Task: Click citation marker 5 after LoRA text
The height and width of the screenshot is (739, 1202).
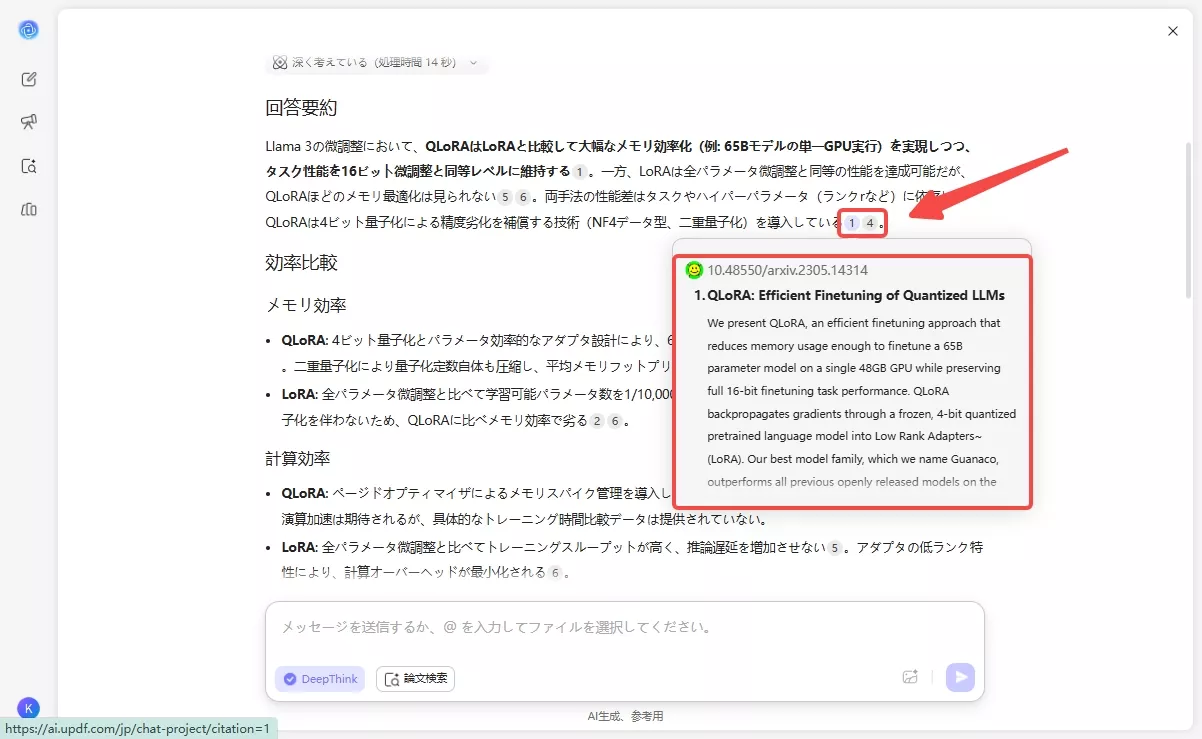Action: (x=836, y=547)
